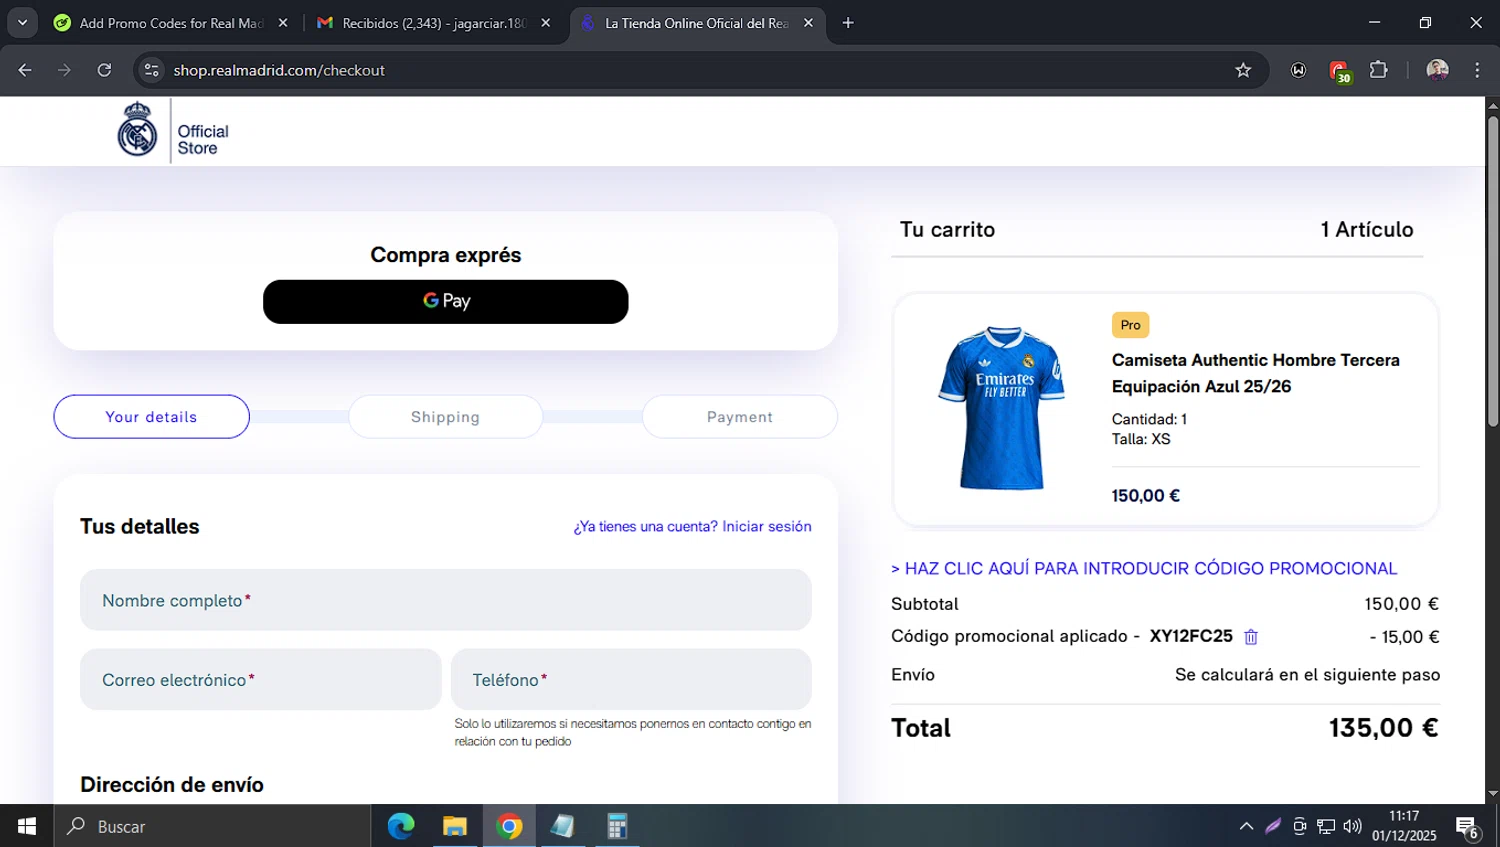Remove promo code with the trash icon
1500x847 pixels.
click(x=1250, y=637)
